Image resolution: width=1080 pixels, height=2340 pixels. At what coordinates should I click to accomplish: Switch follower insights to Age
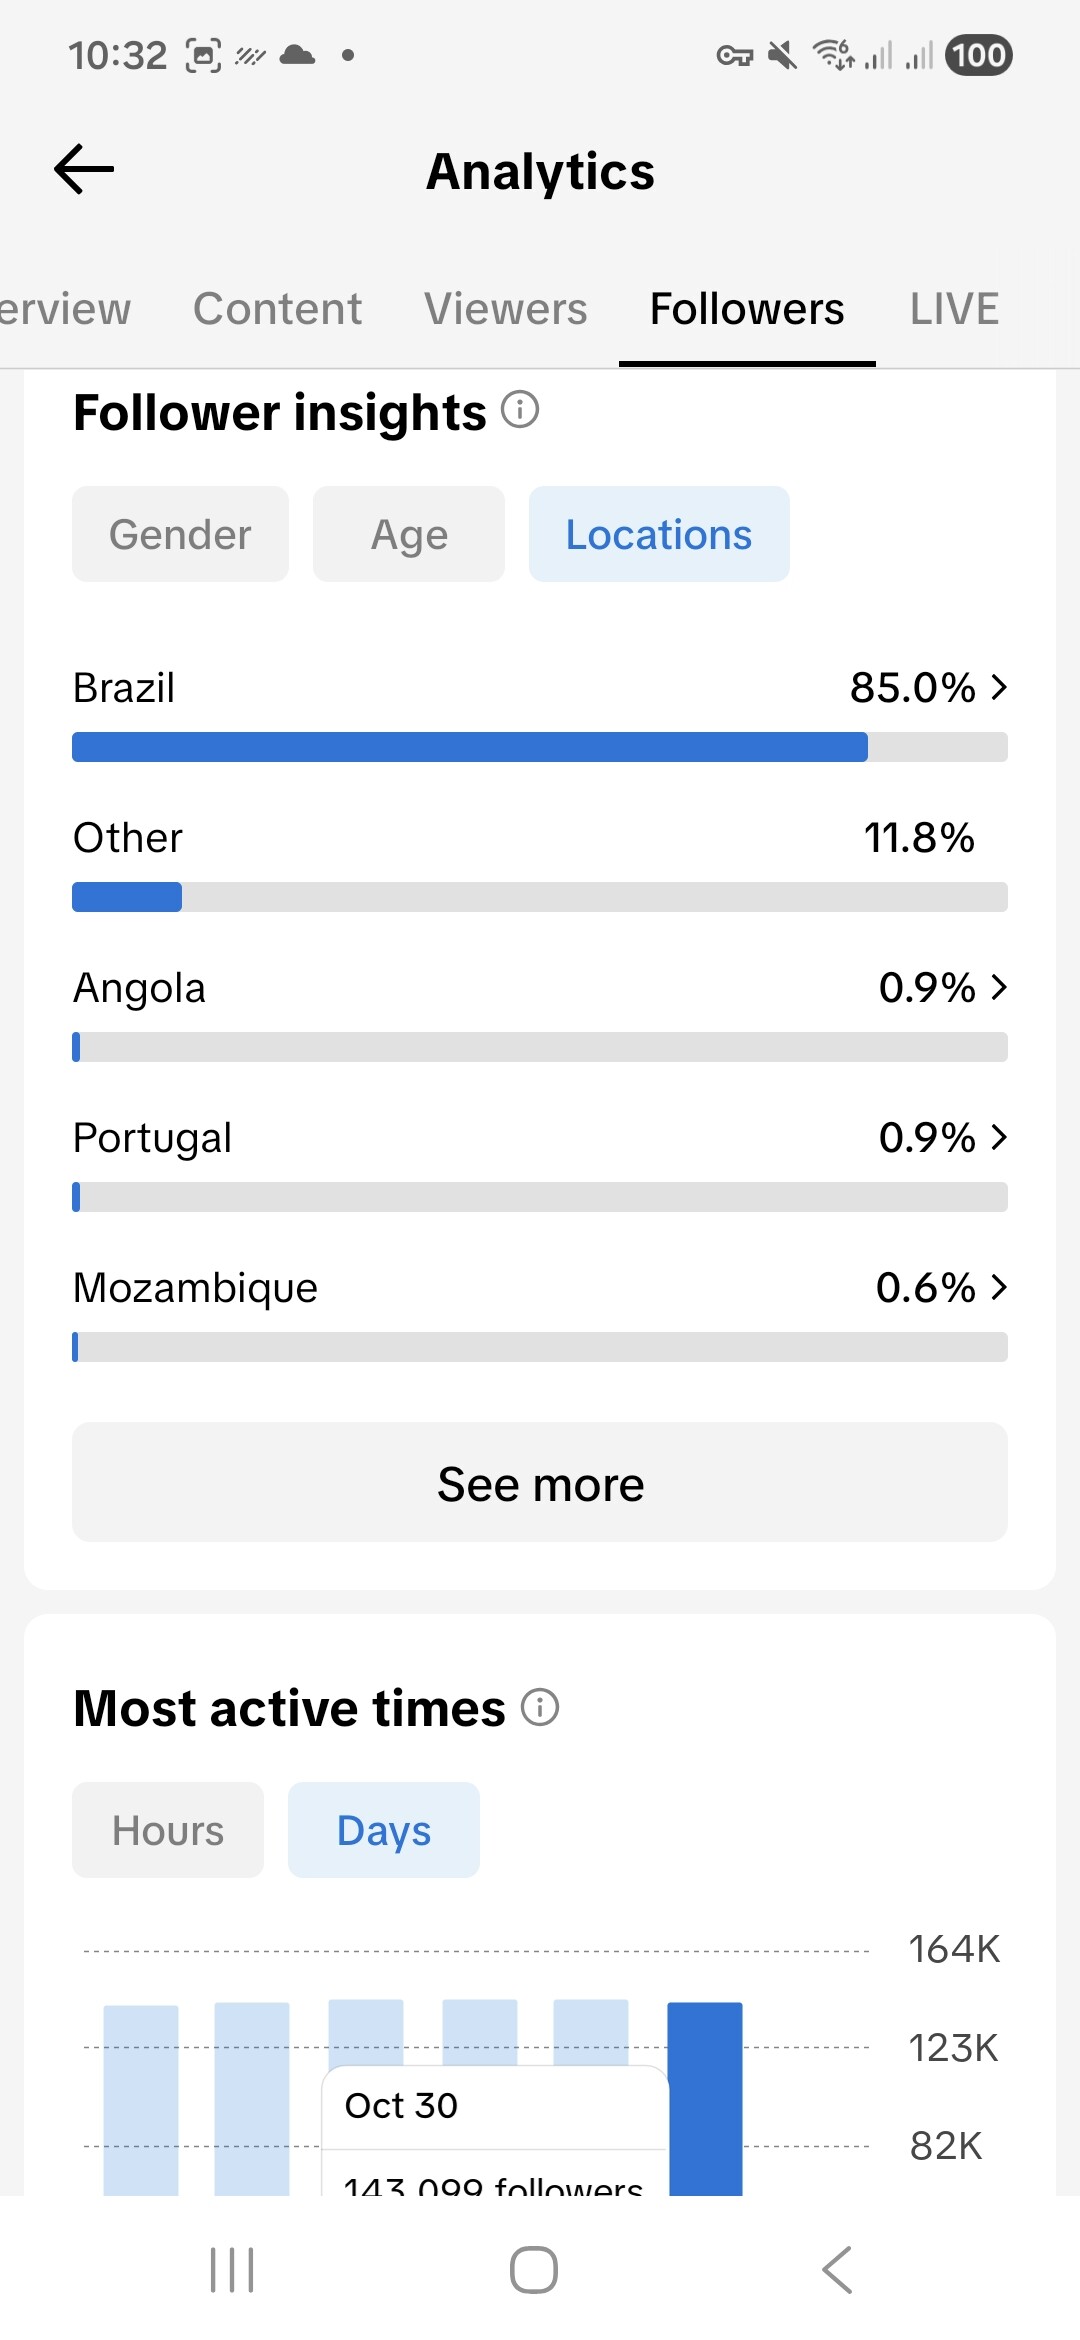pos(409,534)
